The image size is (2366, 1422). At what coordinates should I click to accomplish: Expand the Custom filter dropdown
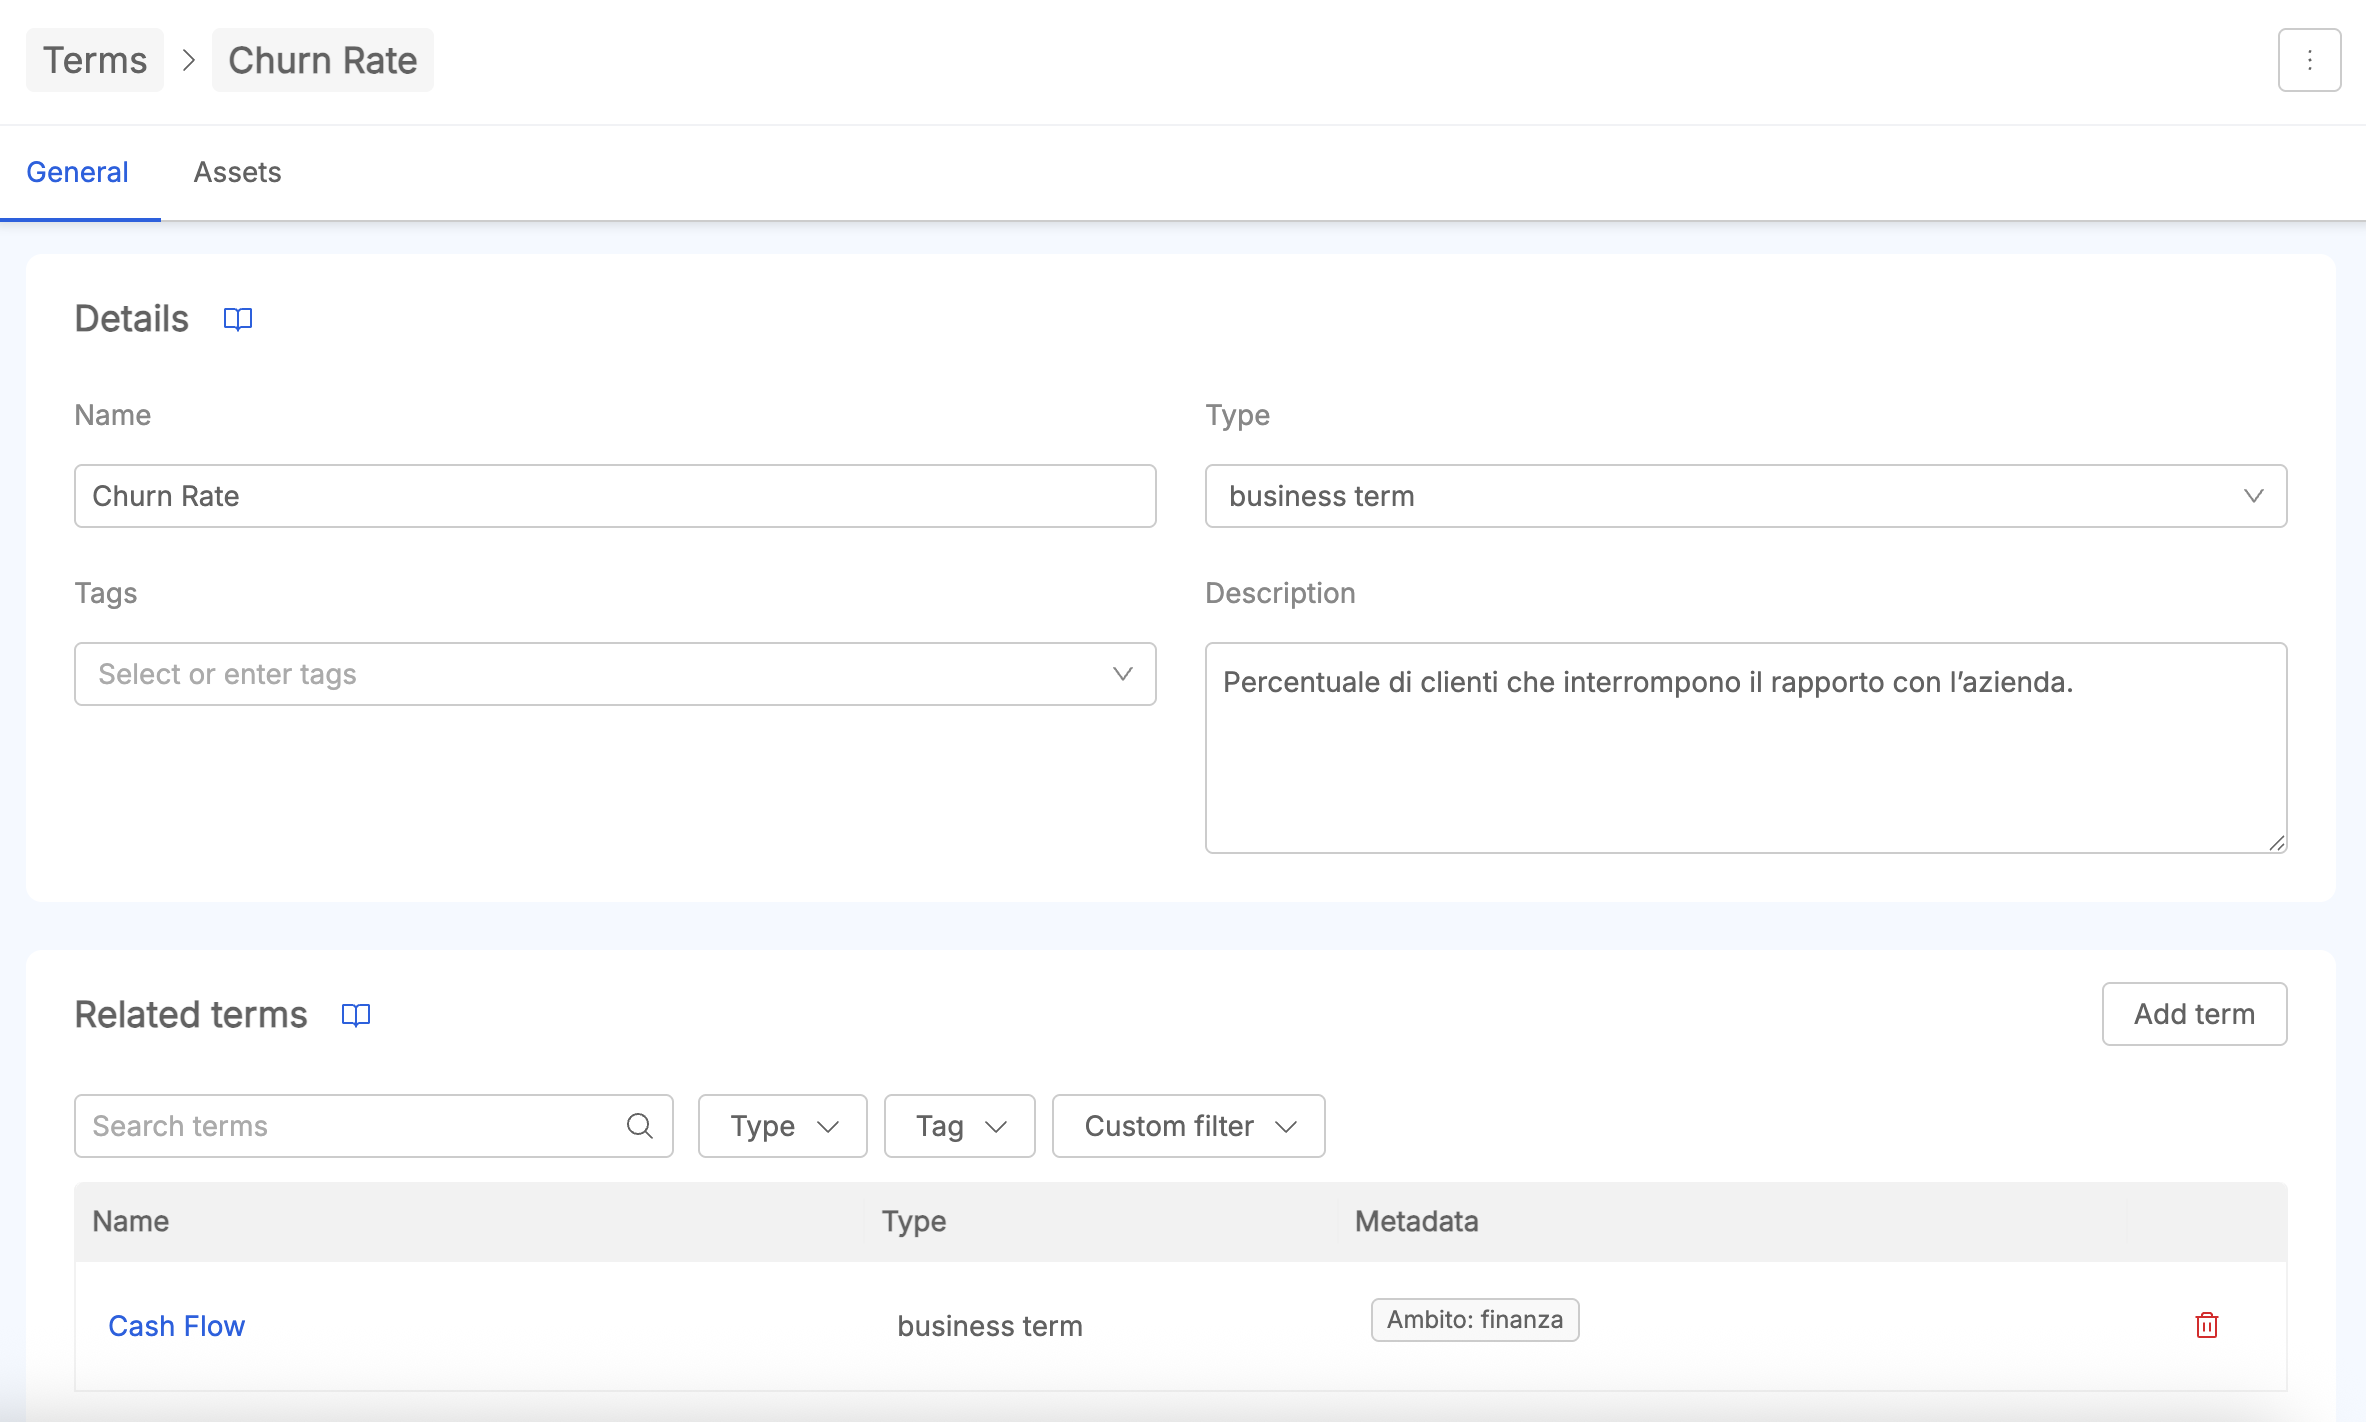click(1188, 1126)
